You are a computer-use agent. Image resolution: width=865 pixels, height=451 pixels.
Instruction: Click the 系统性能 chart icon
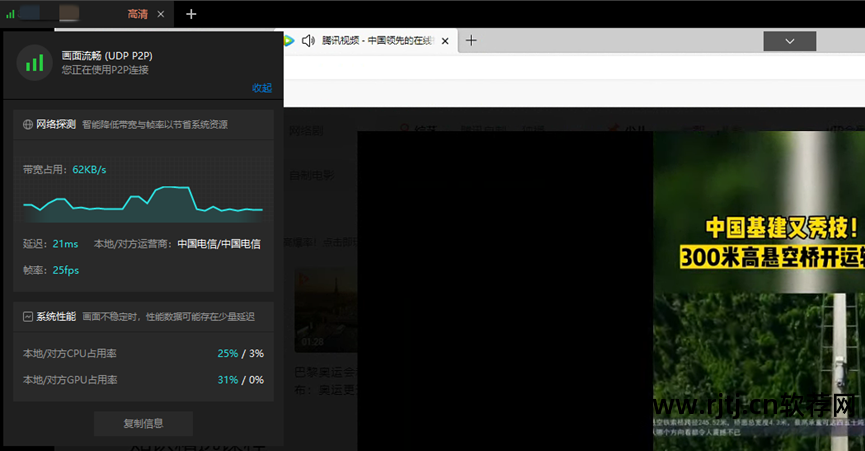pos(28,316)
